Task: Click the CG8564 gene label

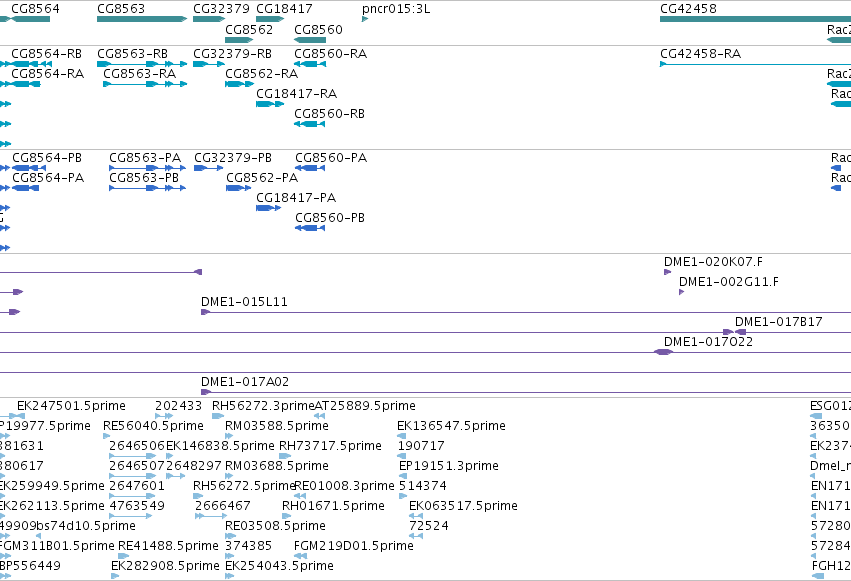Action: pyautogui.click(x=35, y=9)
